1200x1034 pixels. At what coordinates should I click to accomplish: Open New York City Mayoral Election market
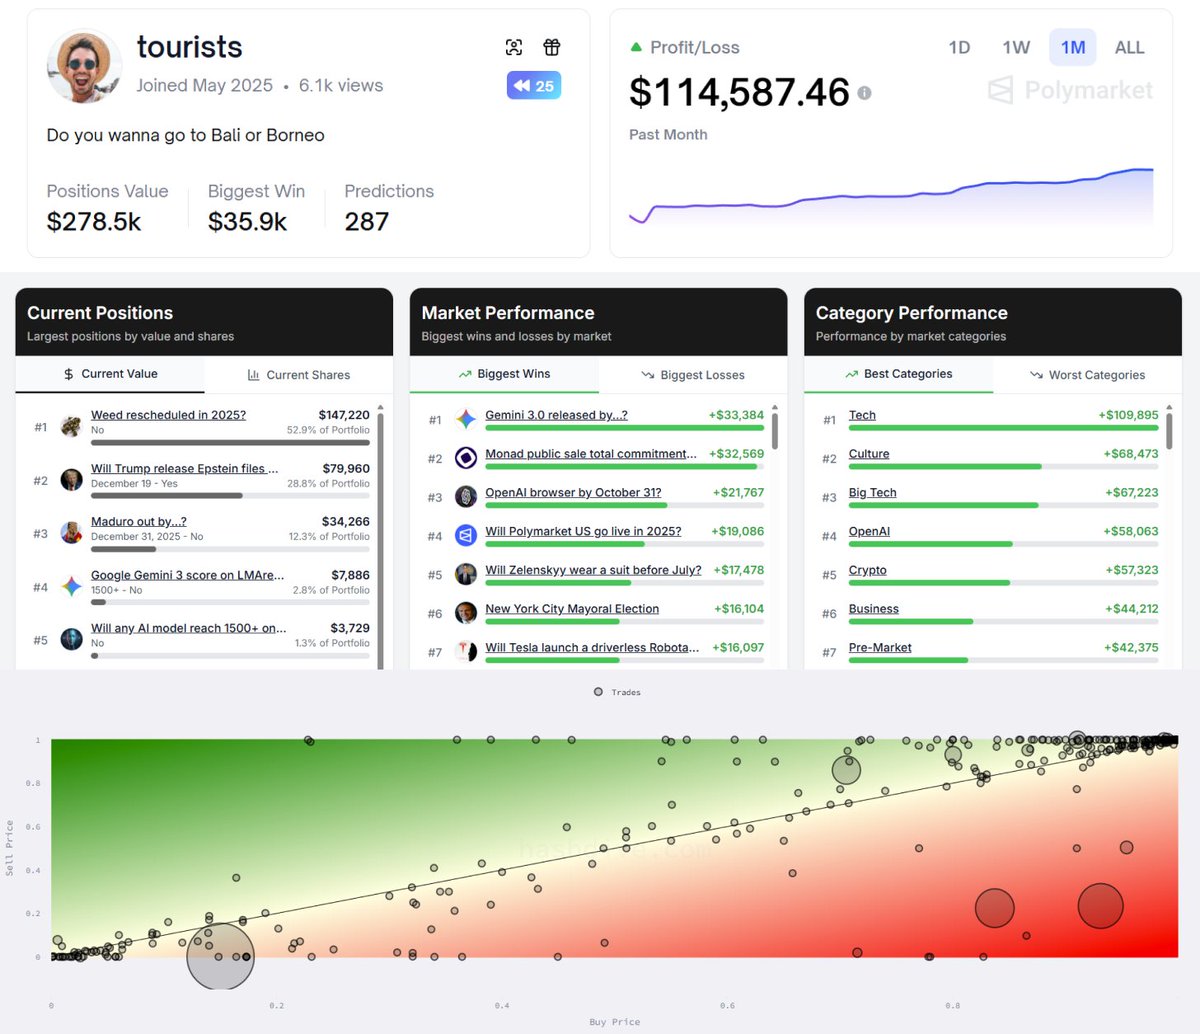(x=572, y=609)
